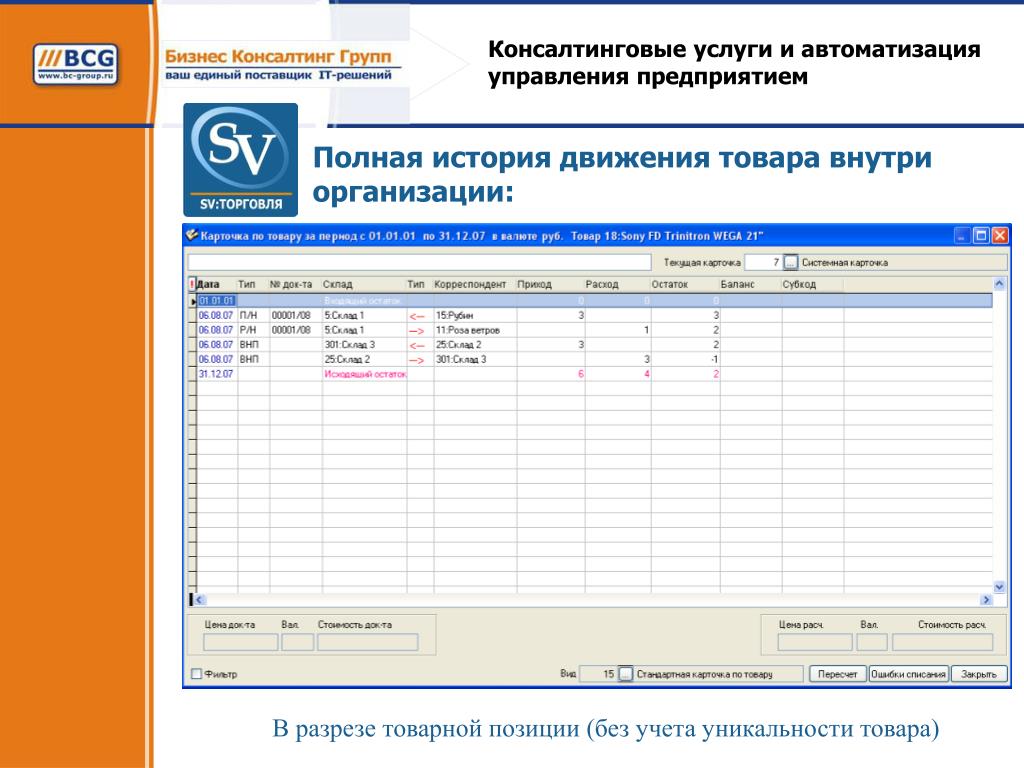Viewport: 1024px width, 768px height.
Task: Click the Корреспондент column header
Action: click(474, 285)
